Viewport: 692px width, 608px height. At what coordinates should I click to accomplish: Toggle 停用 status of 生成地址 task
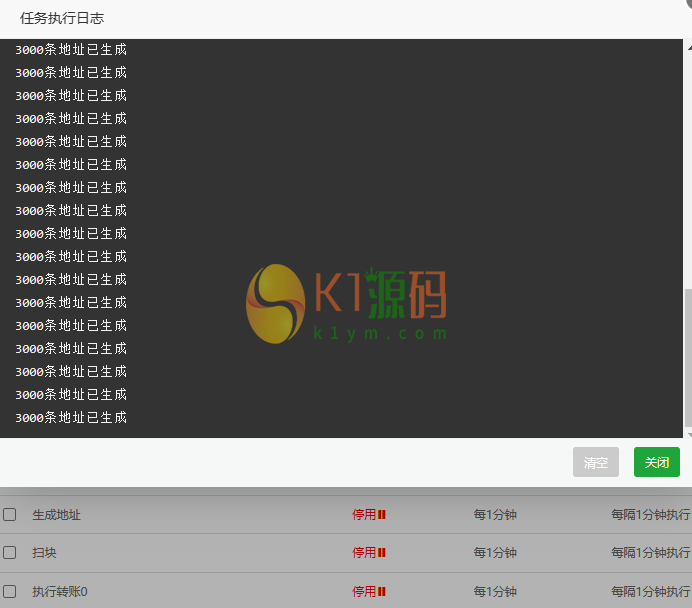coord(369,514)
